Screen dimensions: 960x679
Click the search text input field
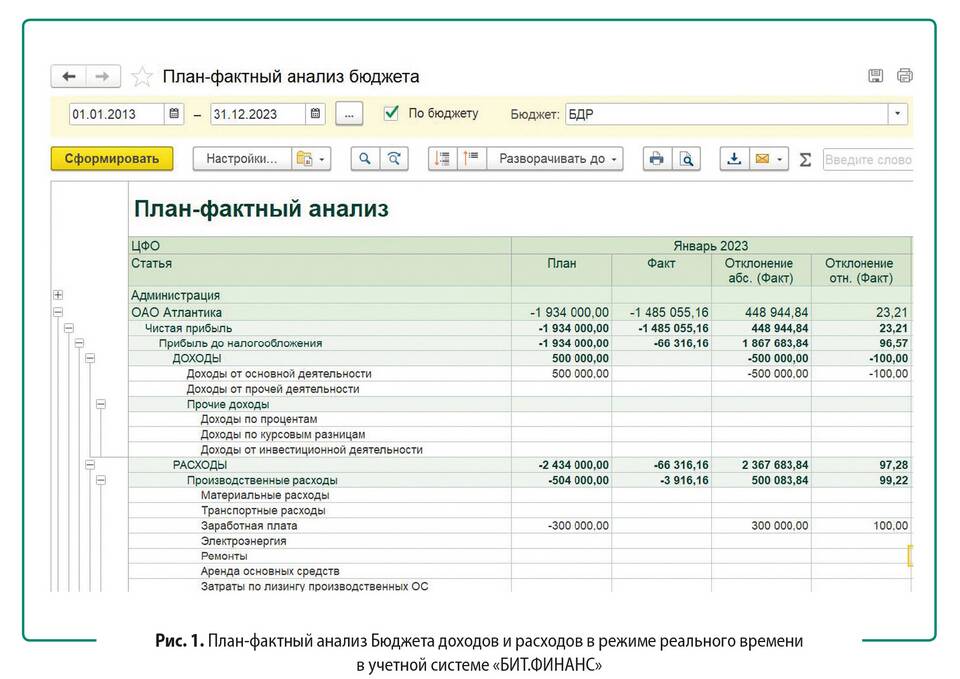point(866,159)
